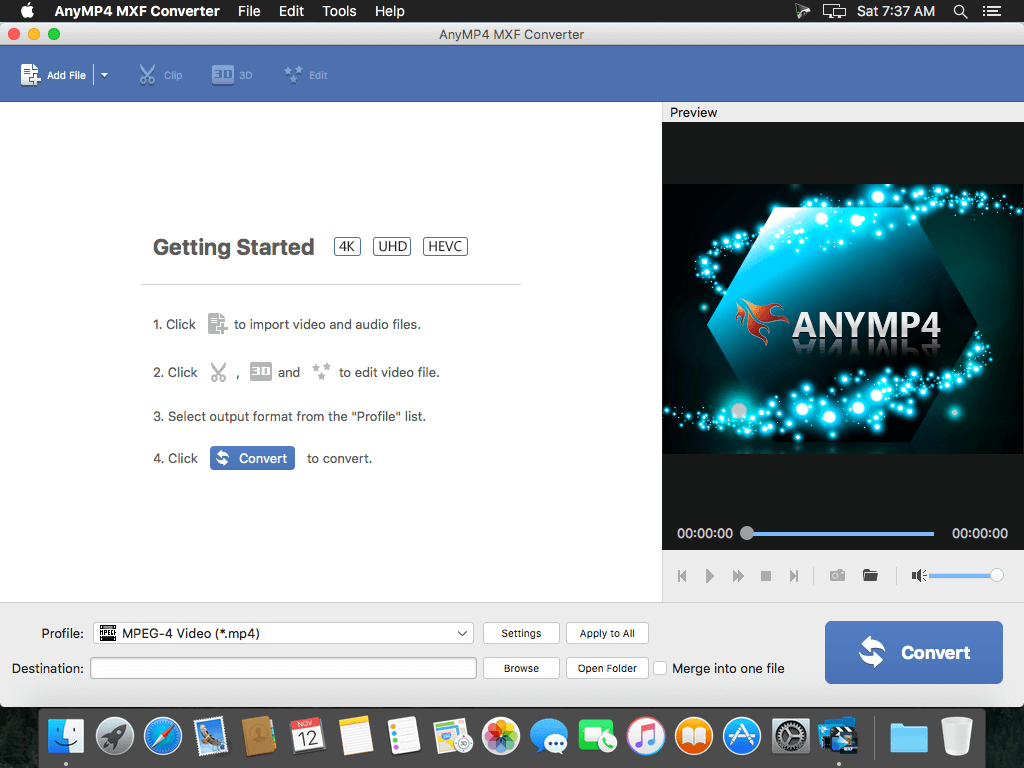This screenshot has height=768, width=1024.
Task: Open the File menu
Action: [x=249, y=11]
